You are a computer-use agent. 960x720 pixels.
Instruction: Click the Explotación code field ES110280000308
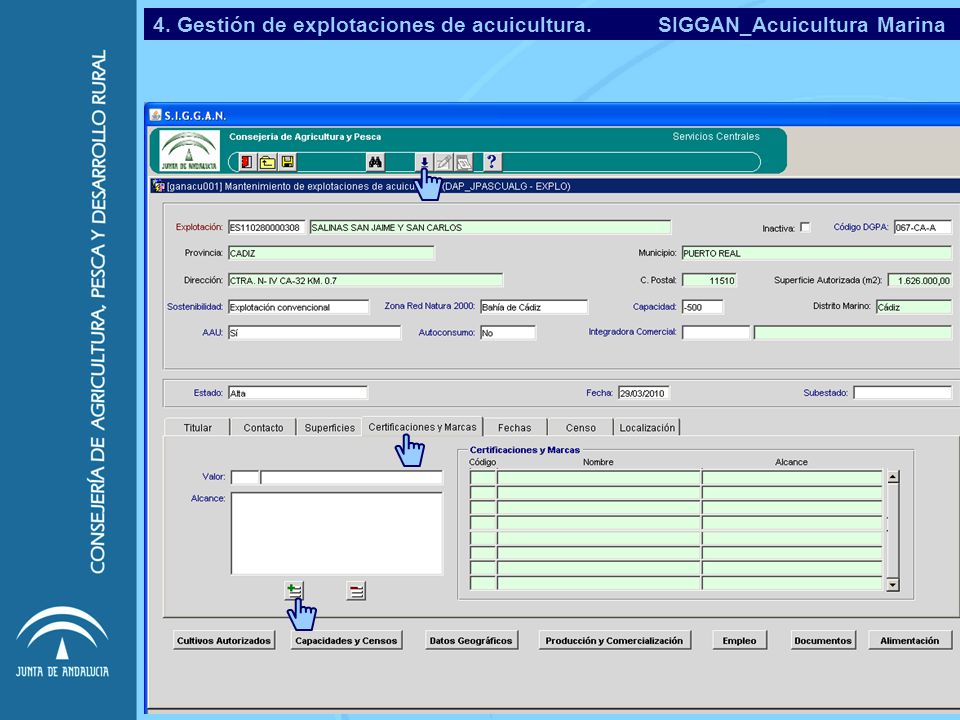(266, 227)
